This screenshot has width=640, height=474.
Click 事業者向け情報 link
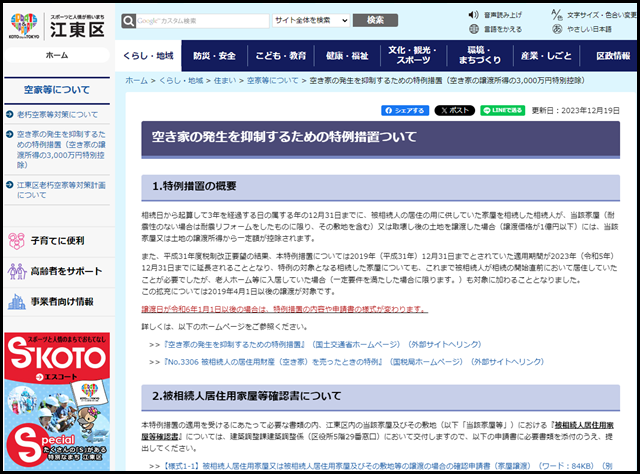click(62, 302)
